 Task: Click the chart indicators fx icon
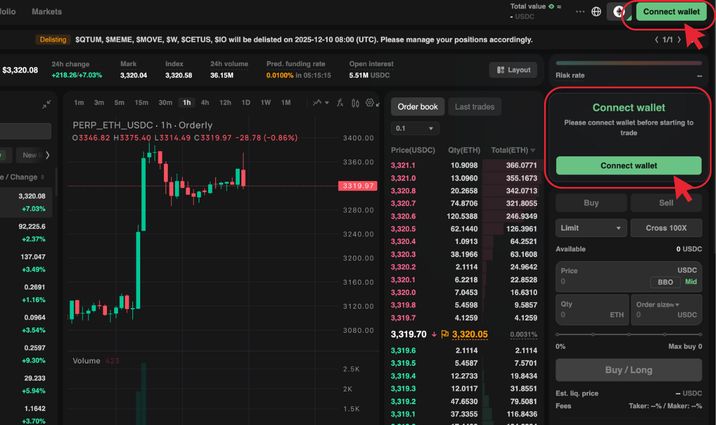(340, 102)
